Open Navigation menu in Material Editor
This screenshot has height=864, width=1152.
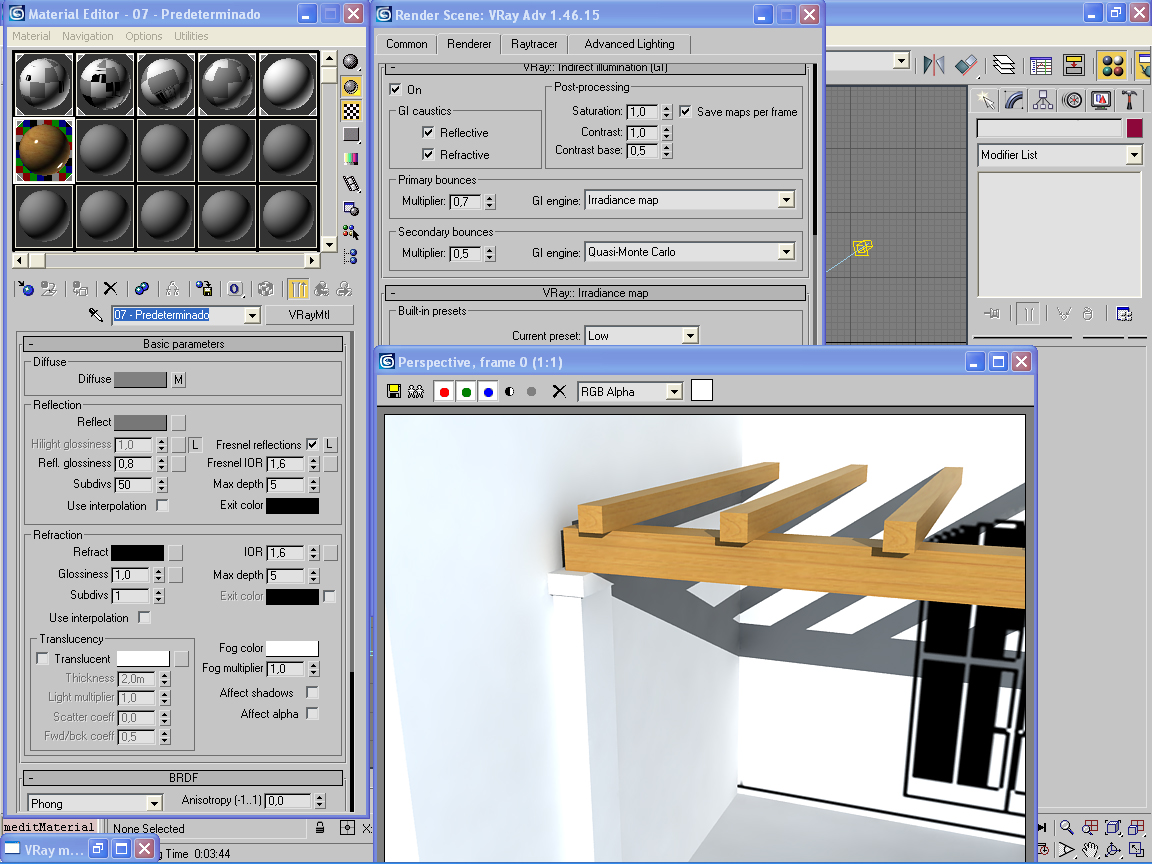87,36
